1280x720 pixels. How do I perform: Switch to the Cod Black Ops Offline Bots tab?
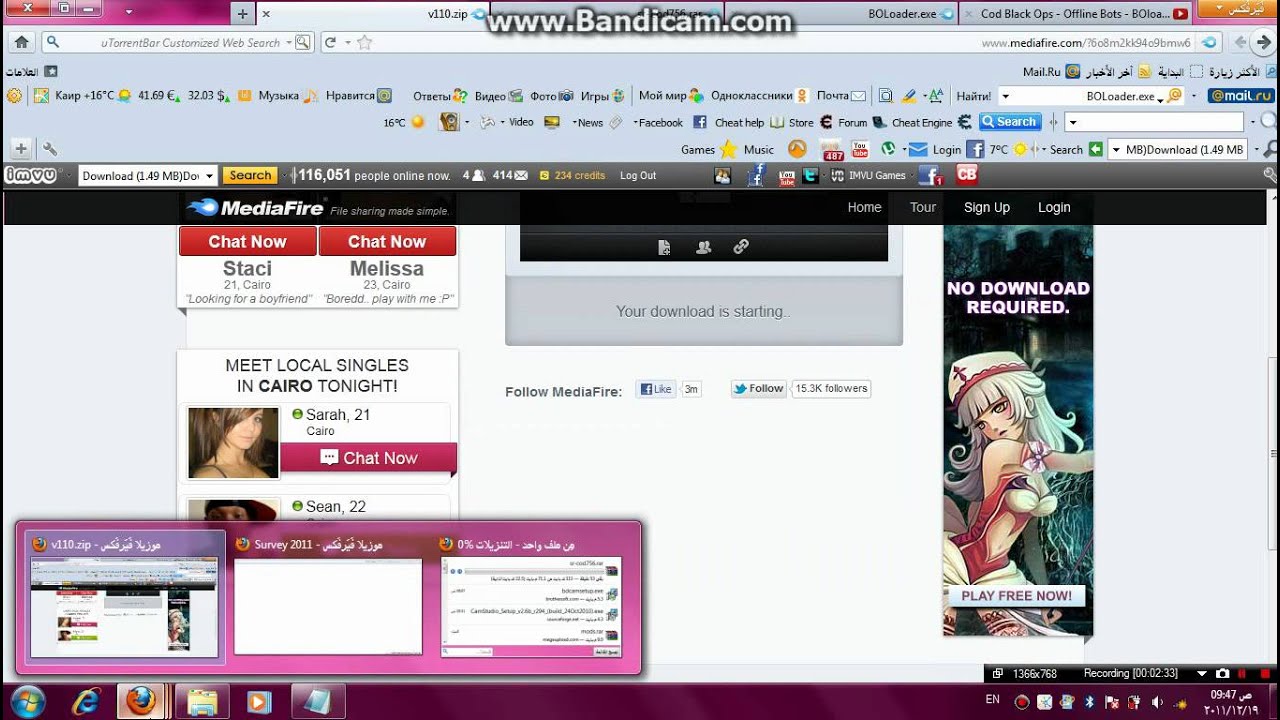(1075, 14)
